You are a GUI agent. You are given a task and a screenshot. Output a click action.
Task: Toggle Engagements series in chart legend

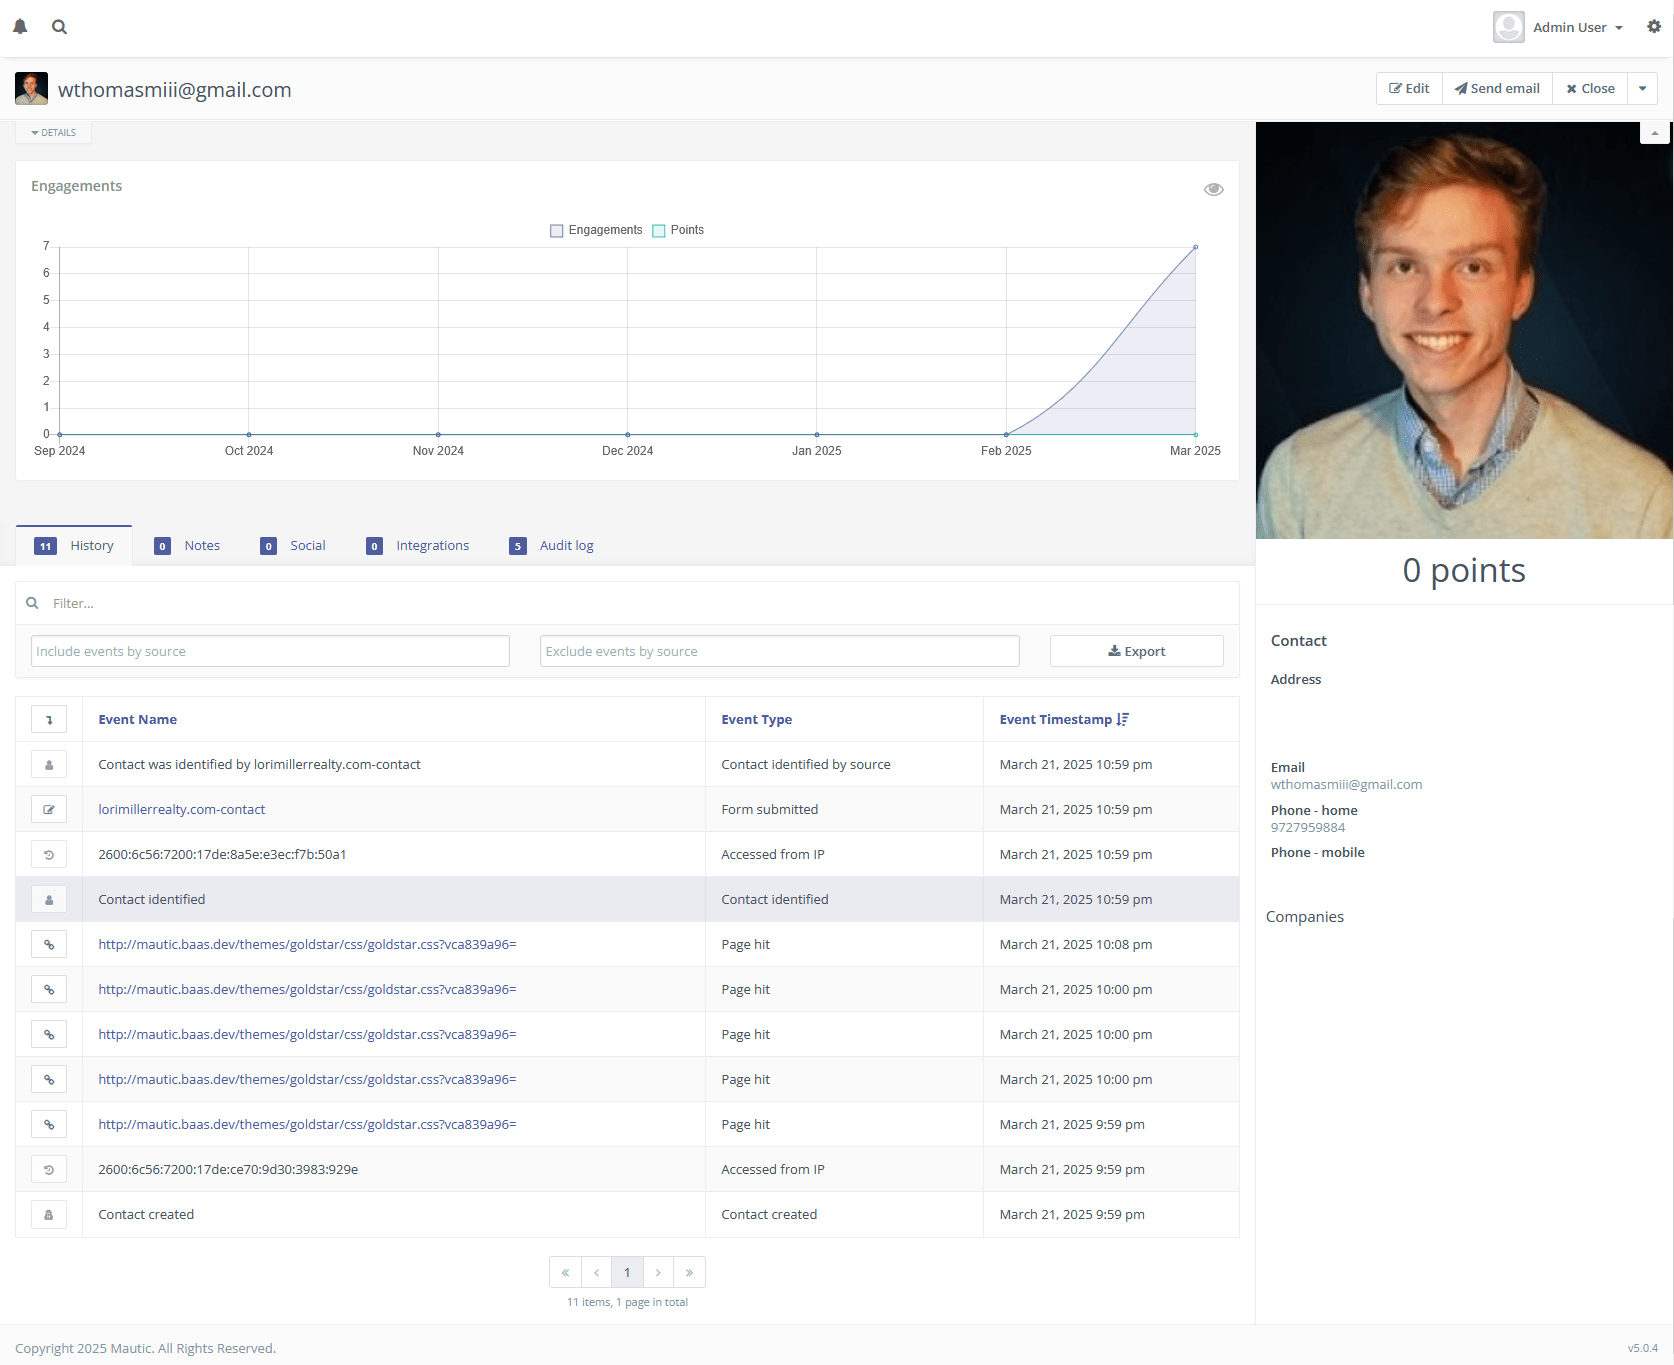597,230
